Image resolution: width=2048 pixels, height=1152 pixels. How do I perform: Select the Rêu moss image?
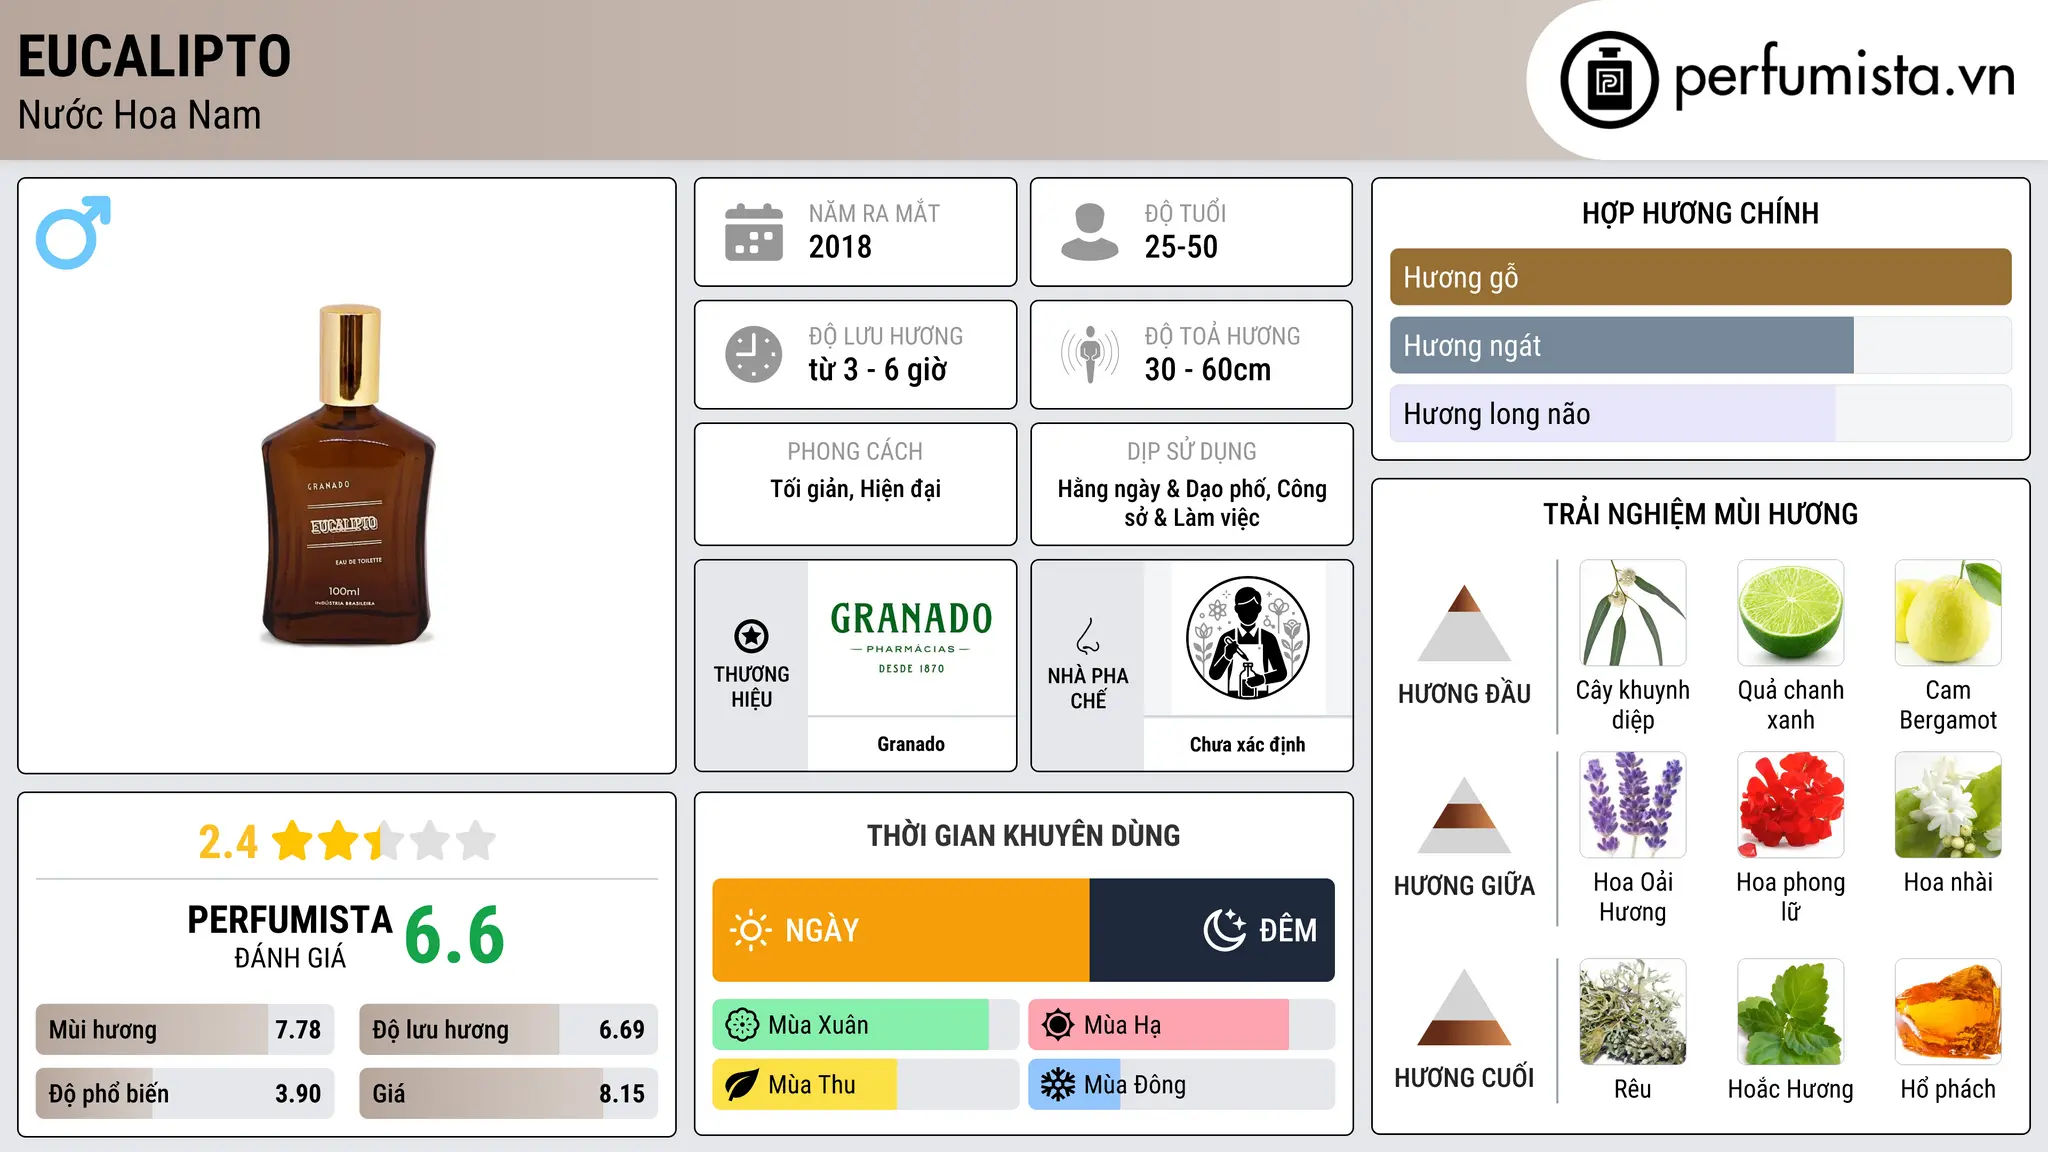(x=1633, y=1012)
